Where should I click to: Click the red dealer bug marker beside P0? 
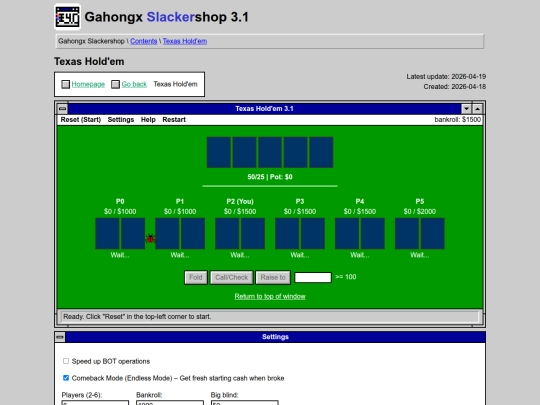coord(150,238)
